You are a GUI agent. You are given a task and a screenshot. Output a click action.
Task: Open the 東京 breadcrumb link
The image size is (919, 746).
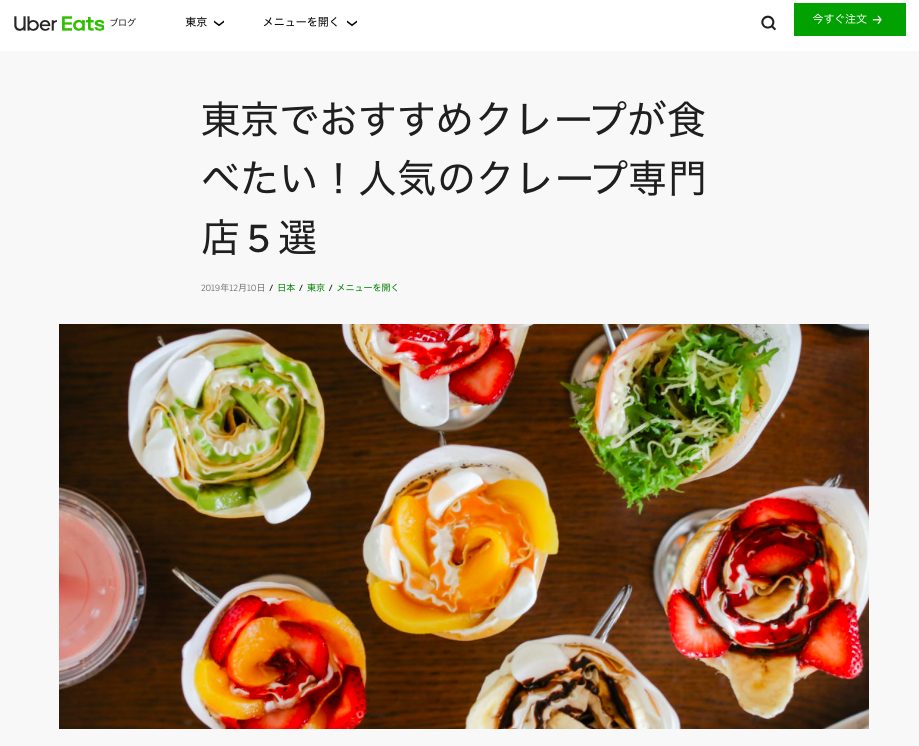pos(315,288)
